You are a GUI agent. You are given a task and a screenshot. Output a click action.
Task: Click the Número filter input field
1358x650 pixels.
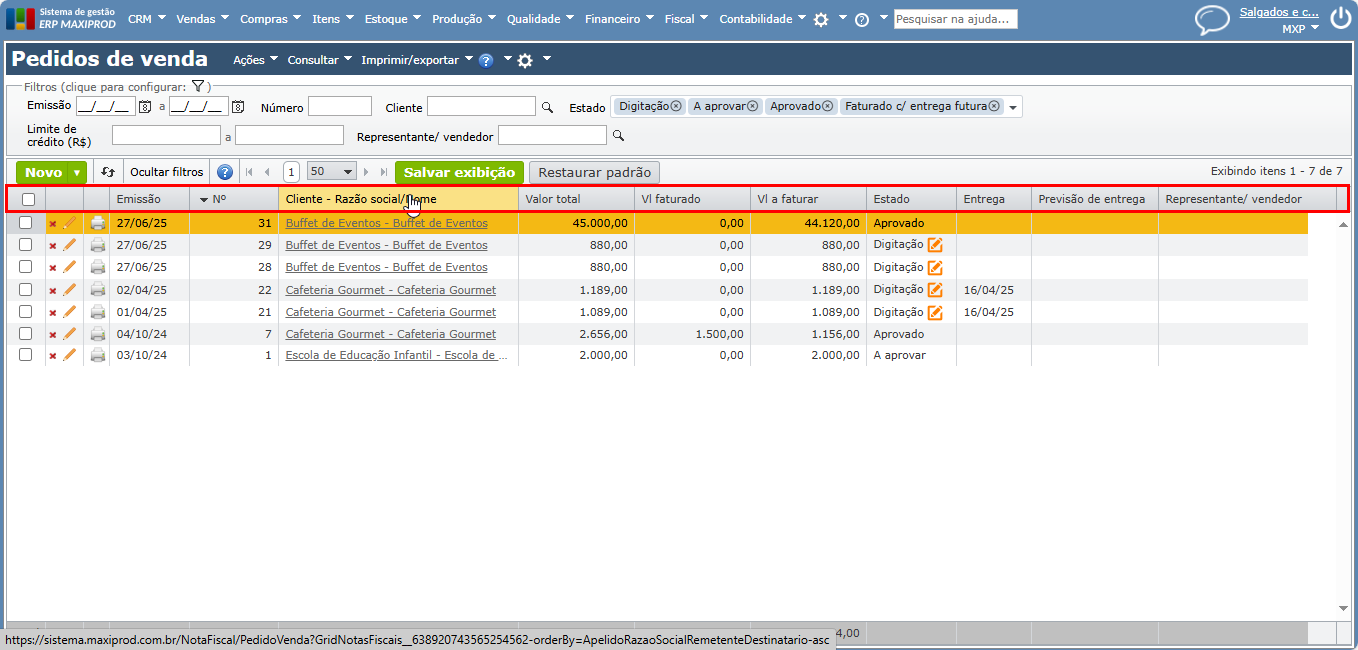coord(340,107)
